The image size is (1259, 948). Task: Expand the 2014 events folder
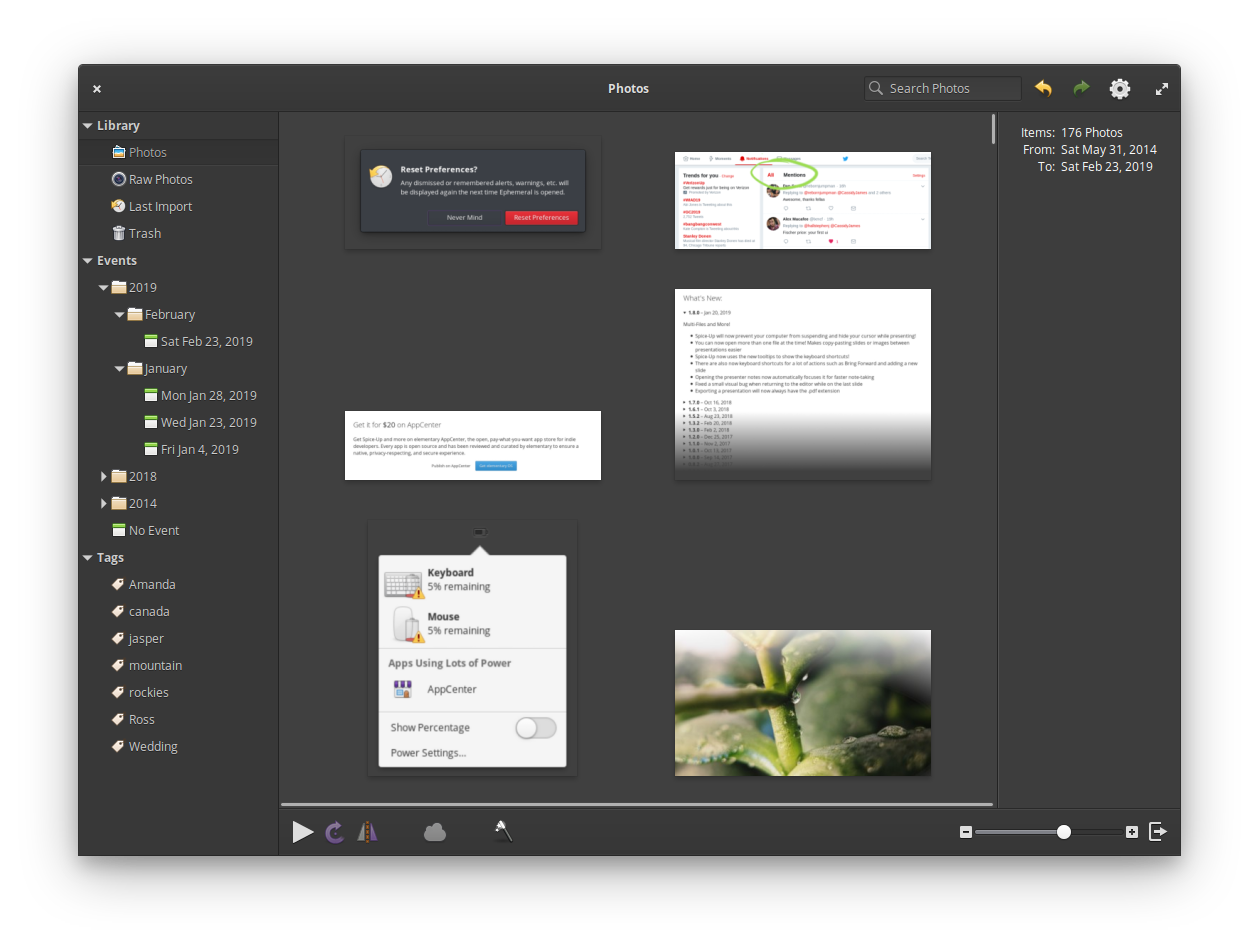(x=104, y=503)
